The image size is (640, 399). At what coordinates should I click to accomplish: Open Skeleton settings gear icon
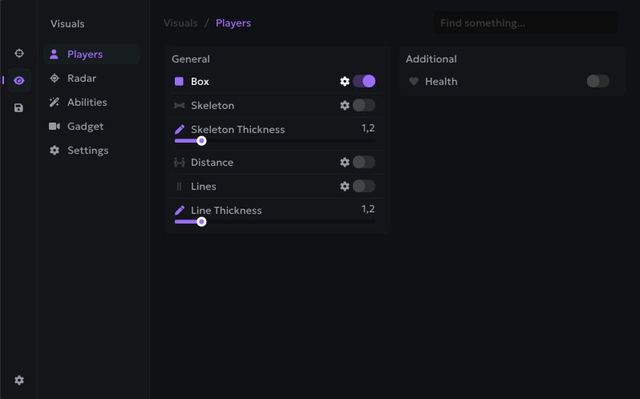345,105
